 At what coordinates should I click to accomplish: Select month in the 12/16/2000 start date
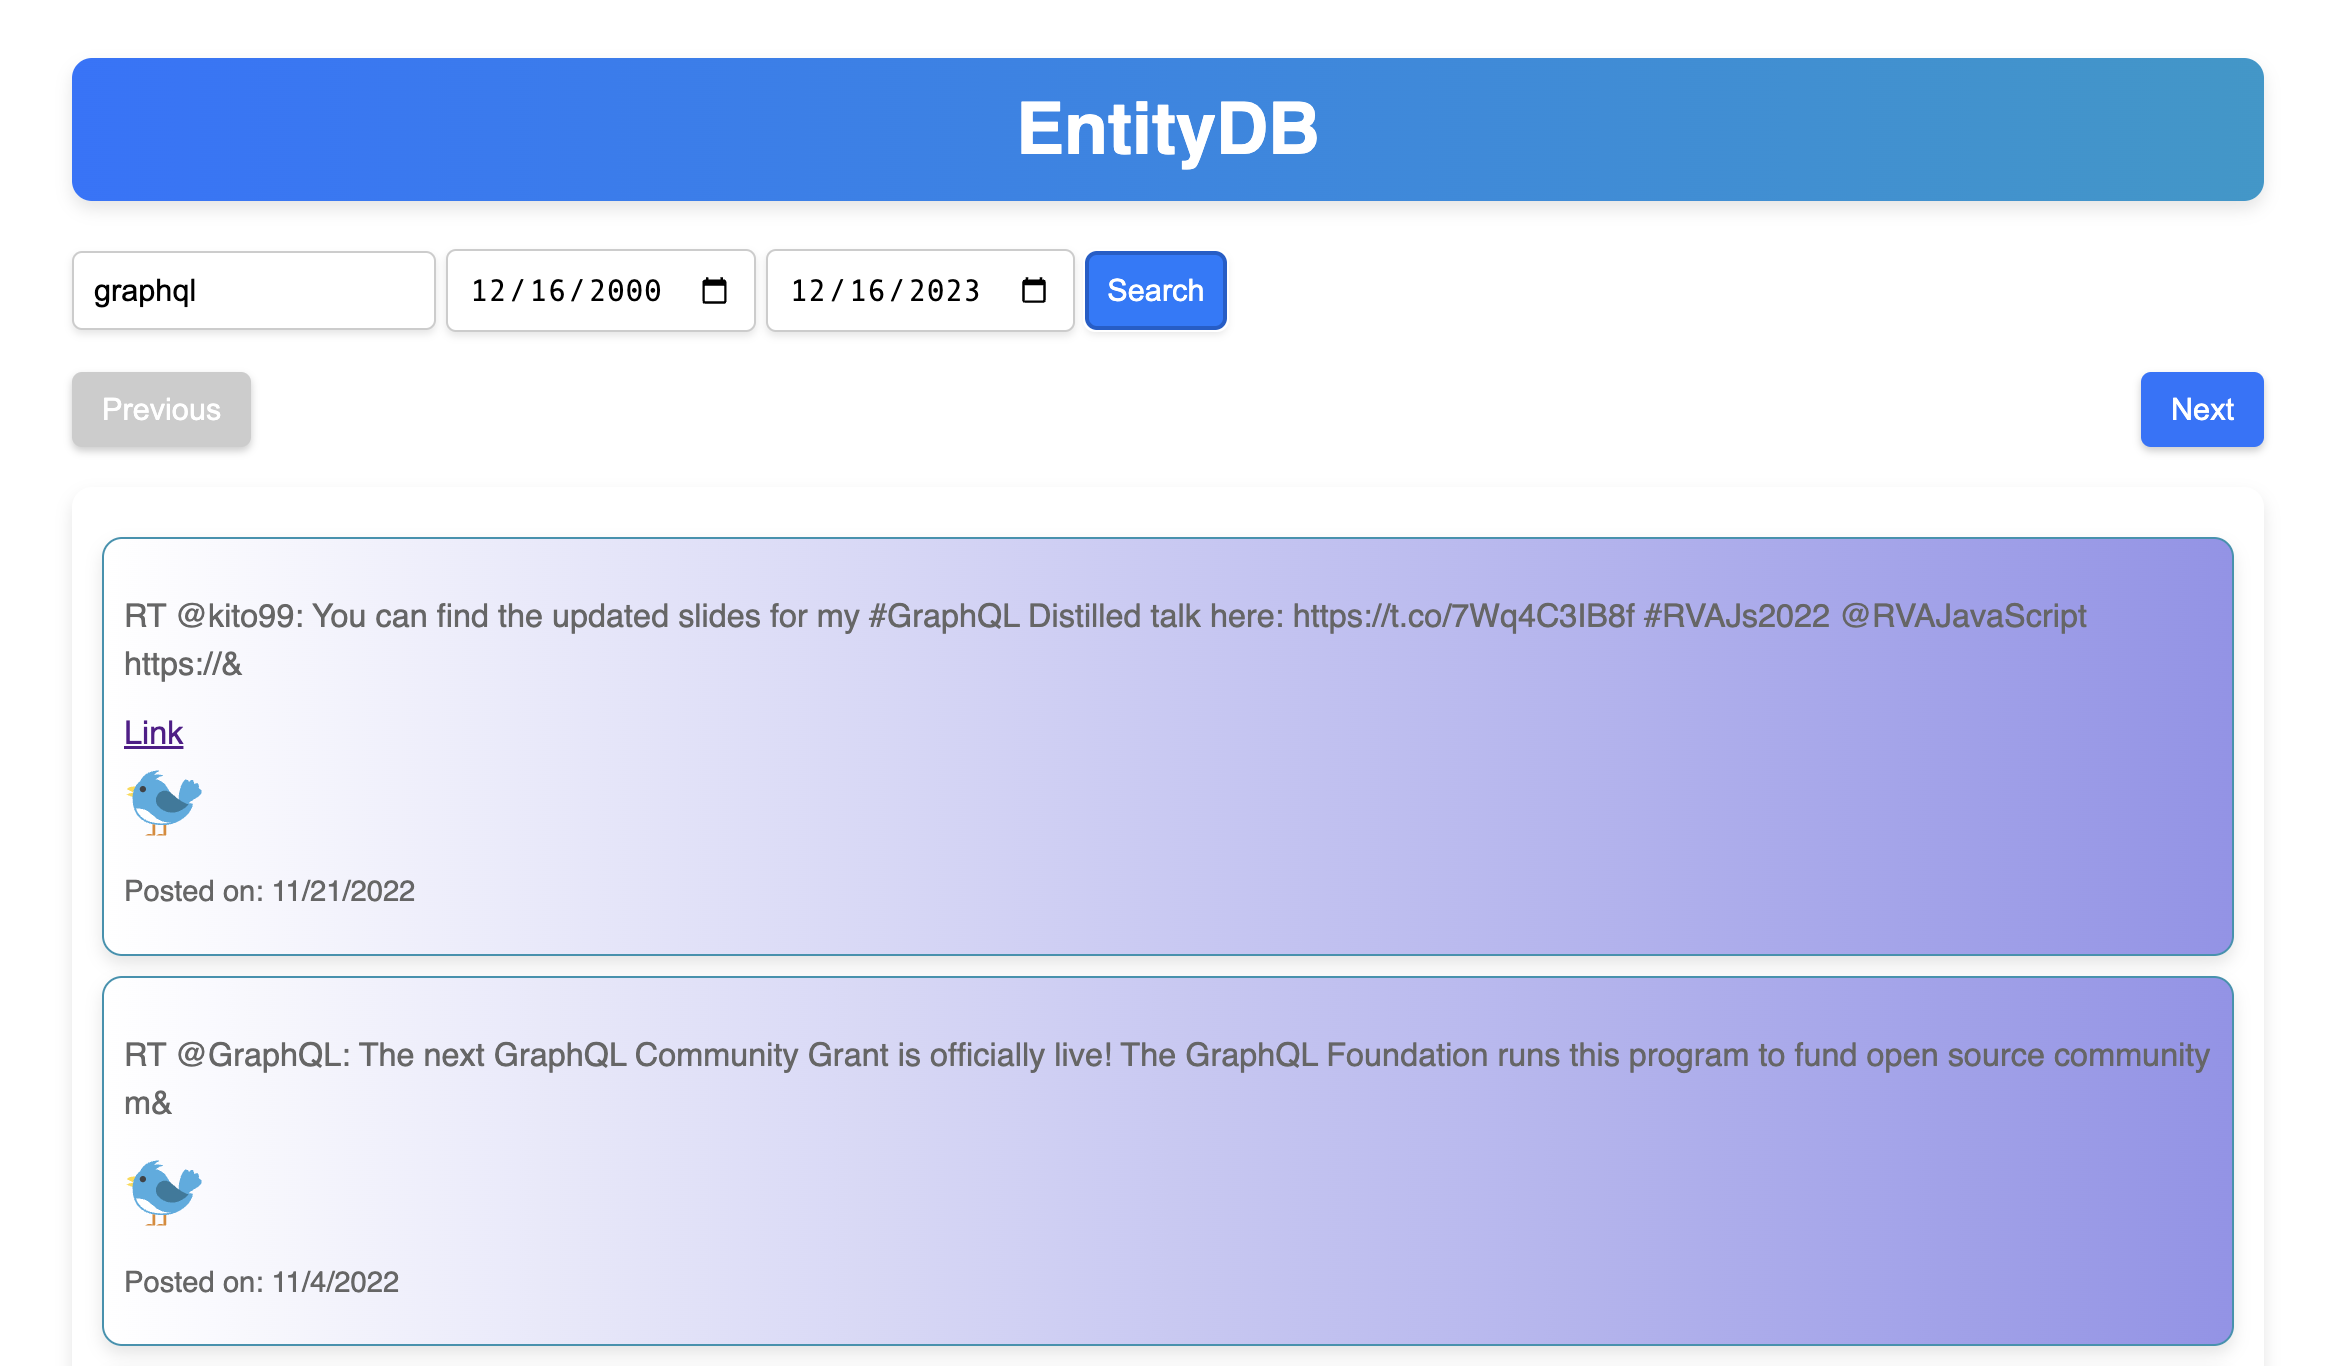tap(487, 291)
